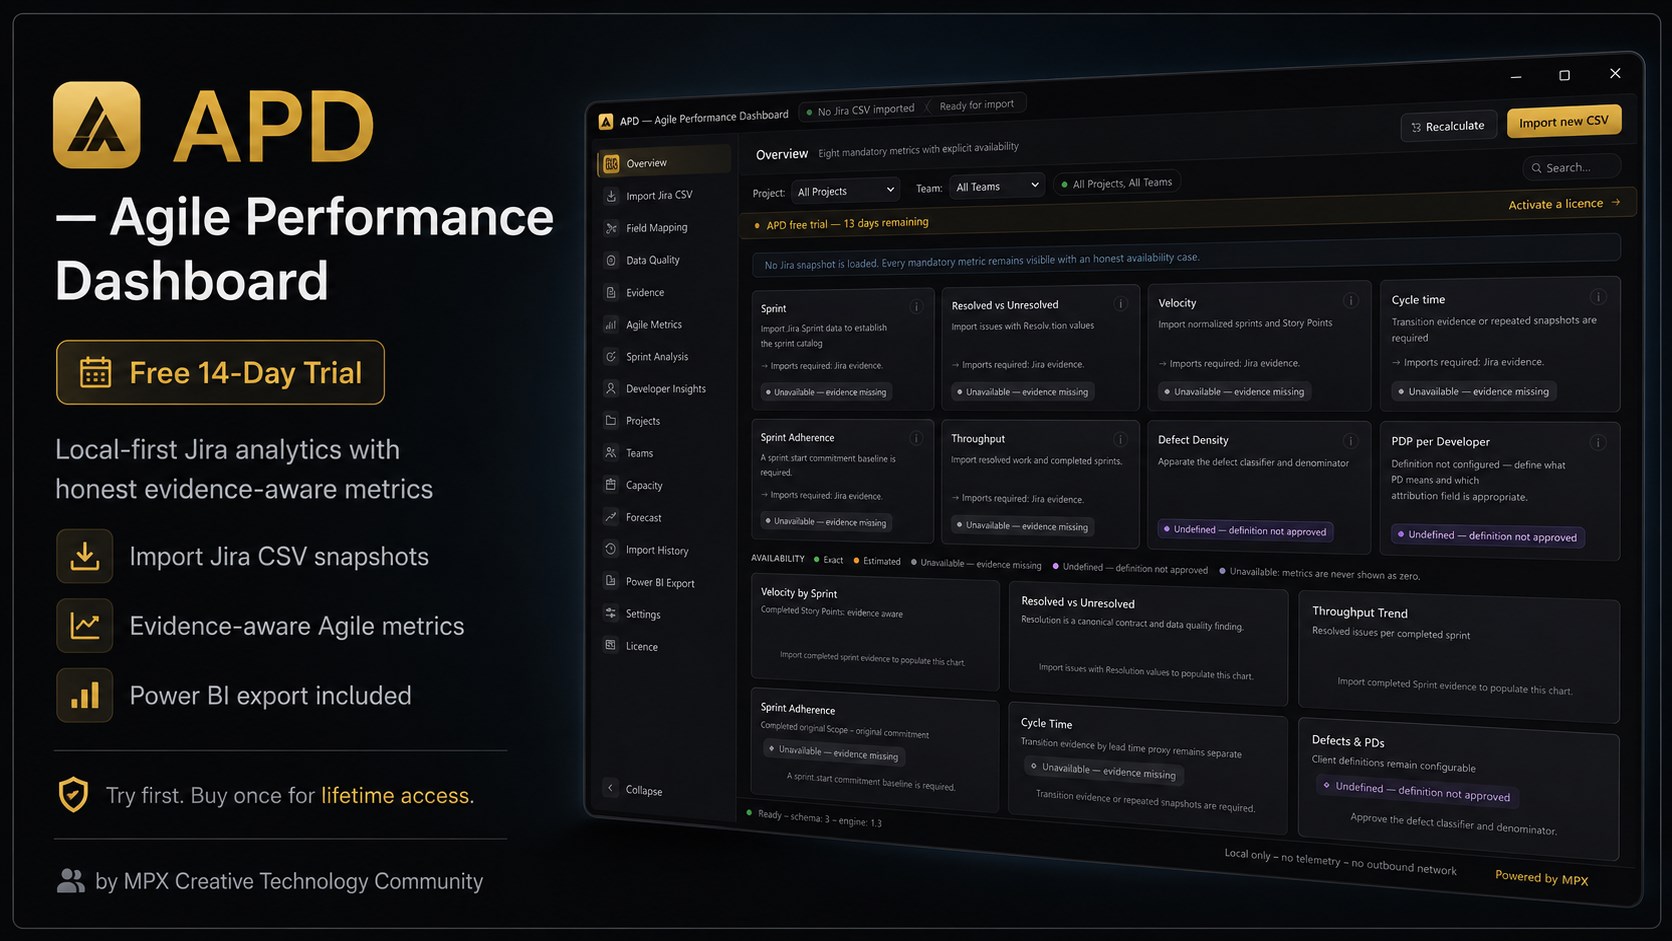The height and width of the screenshot is (941, 1672).
Task: Click the Recalculate button
Action: point(1449,126)
